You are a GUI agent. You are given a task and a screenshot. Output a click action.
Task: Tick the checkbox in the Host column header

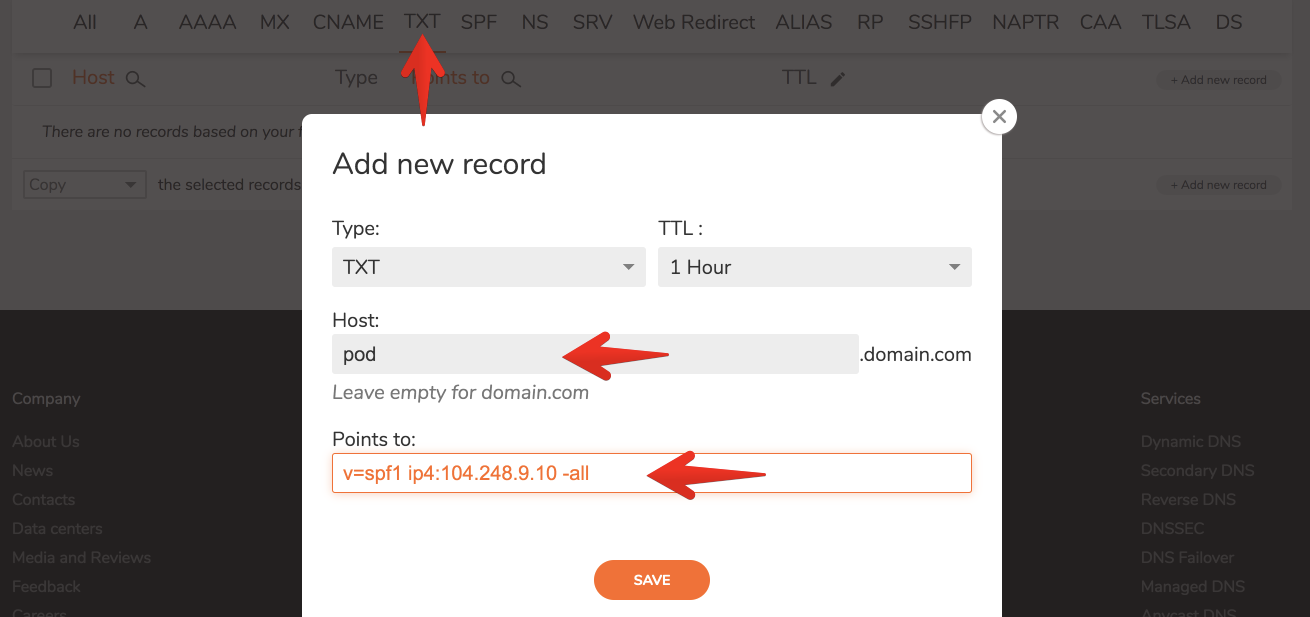pos(40,78)
